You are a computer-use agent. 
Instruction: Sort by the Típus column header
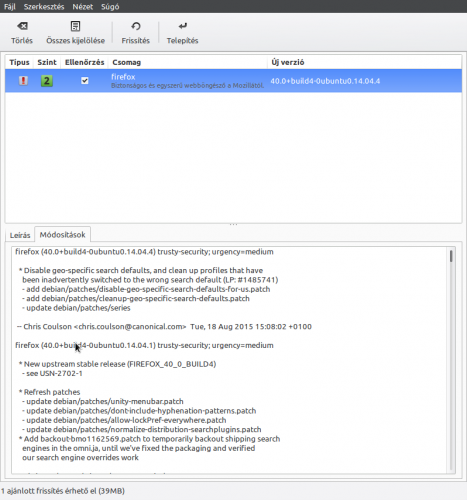tap(19, 62)
